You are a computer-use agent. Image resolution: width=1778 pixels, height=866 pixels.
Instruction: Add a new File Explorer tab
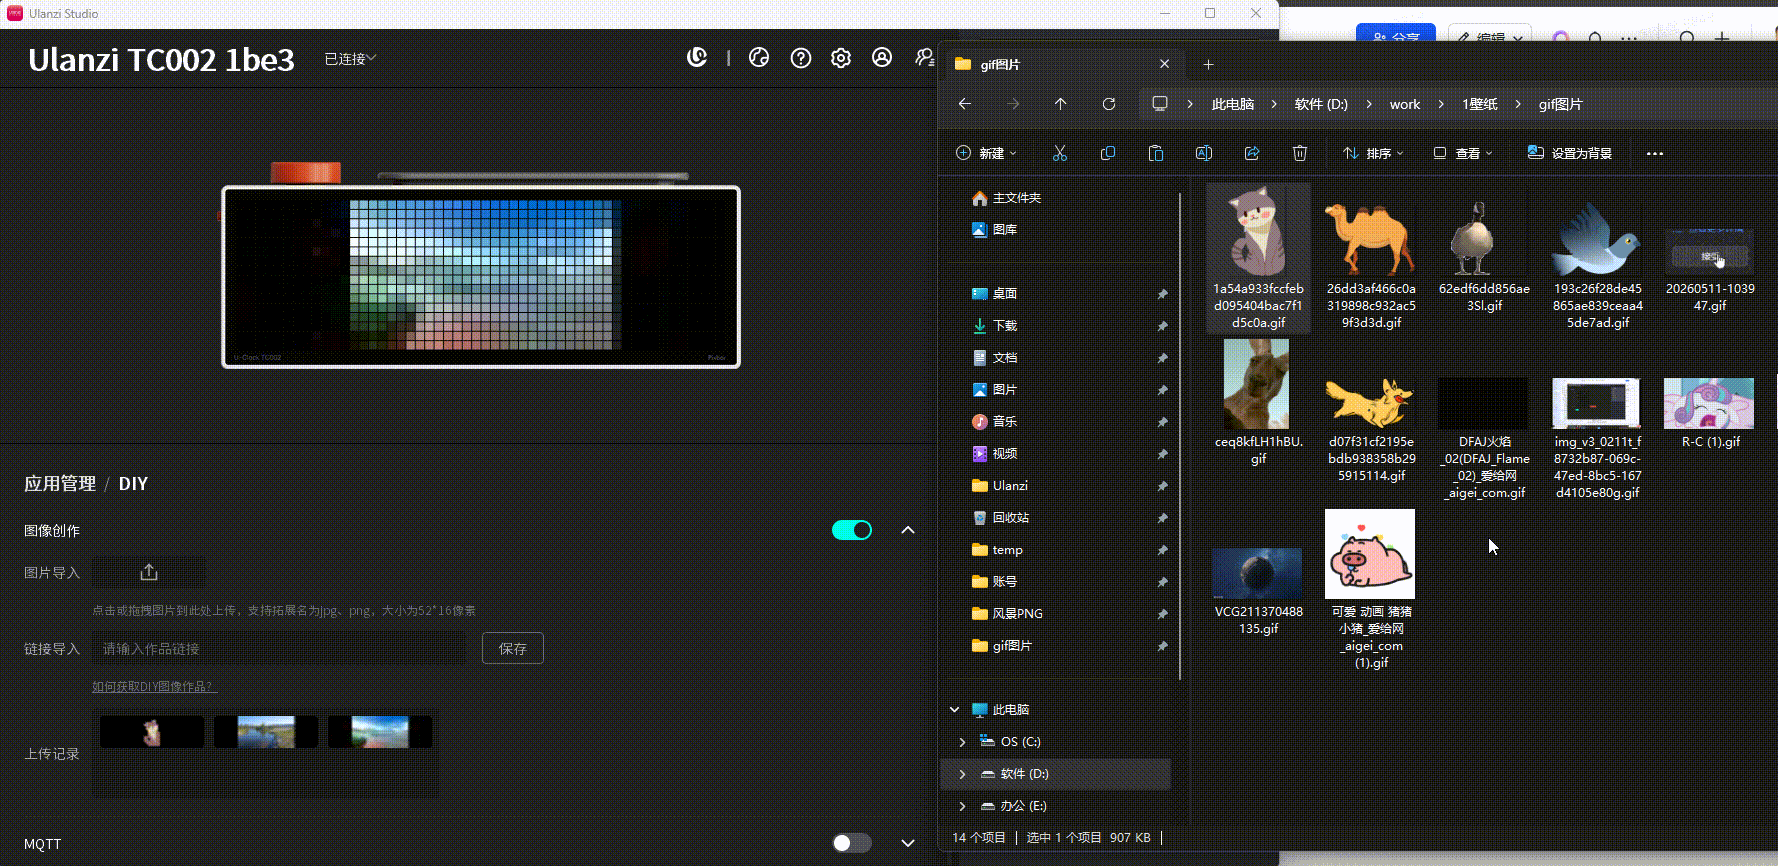point(1208,64)
